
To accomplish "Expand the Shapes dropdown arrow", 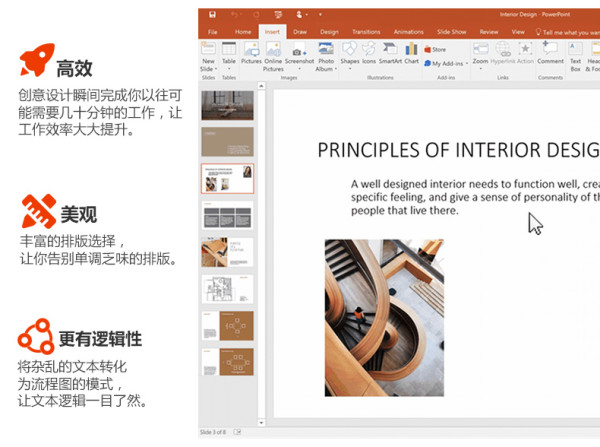I will point(350,69).
